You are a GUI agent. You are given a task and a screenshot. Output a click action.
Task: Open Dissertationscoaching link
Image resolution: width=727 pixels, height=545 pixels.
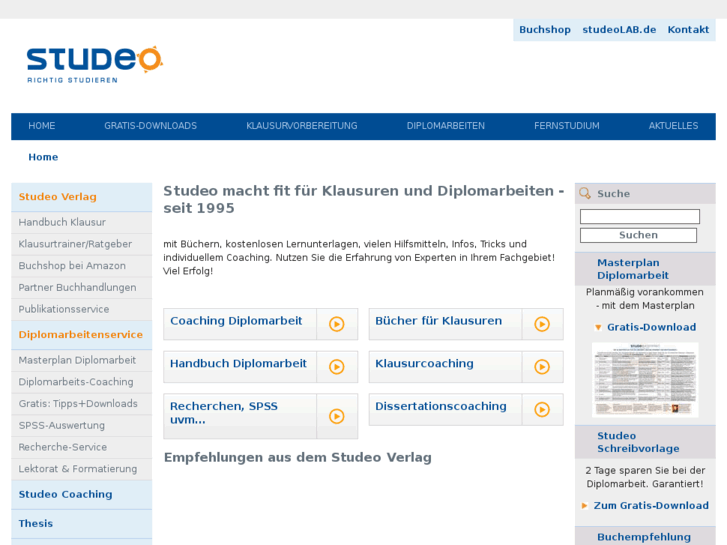pos(440,406)
